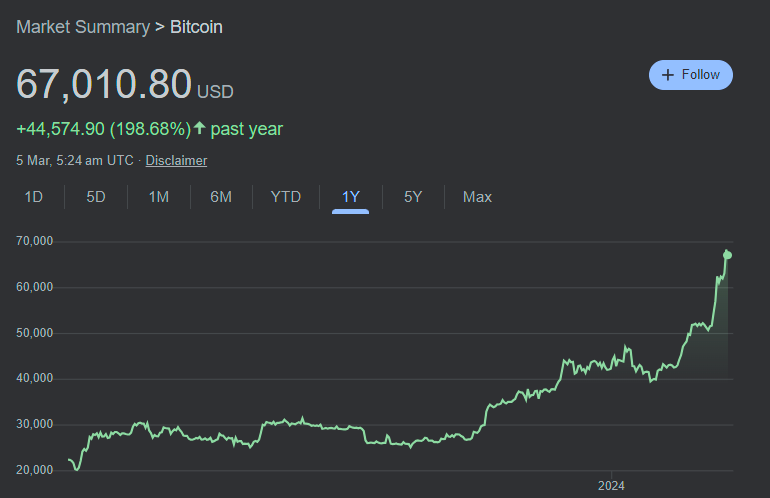Click the USD currency label

[x=215, y=92]
